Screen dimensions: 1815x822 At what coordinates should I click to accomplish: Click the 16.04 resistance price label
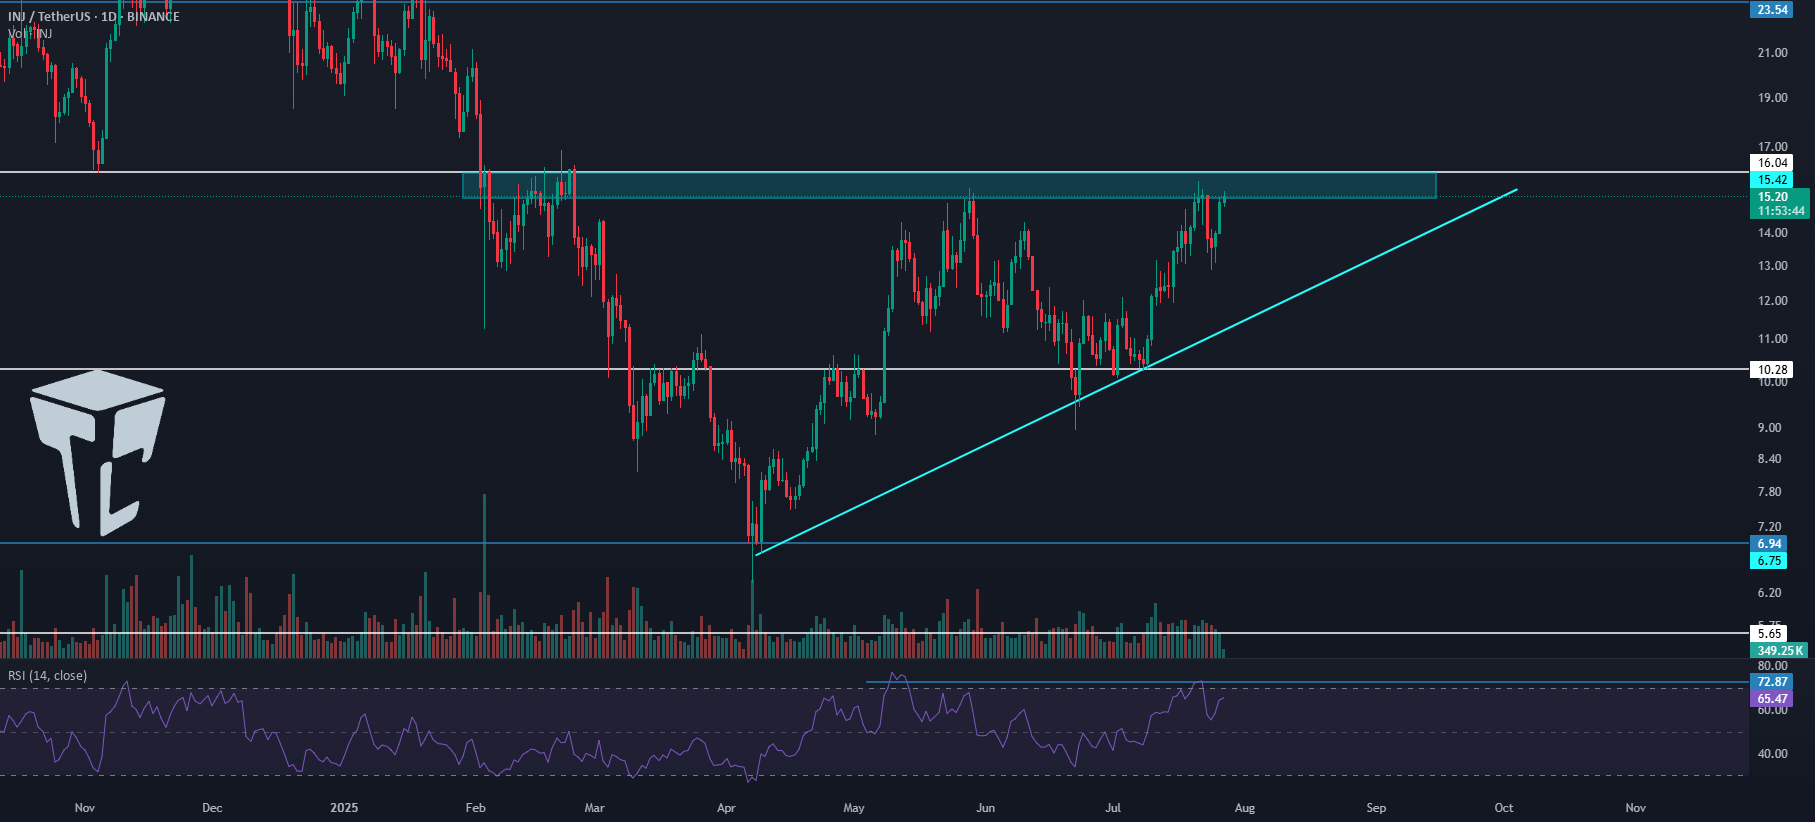tap(1772, 163)
